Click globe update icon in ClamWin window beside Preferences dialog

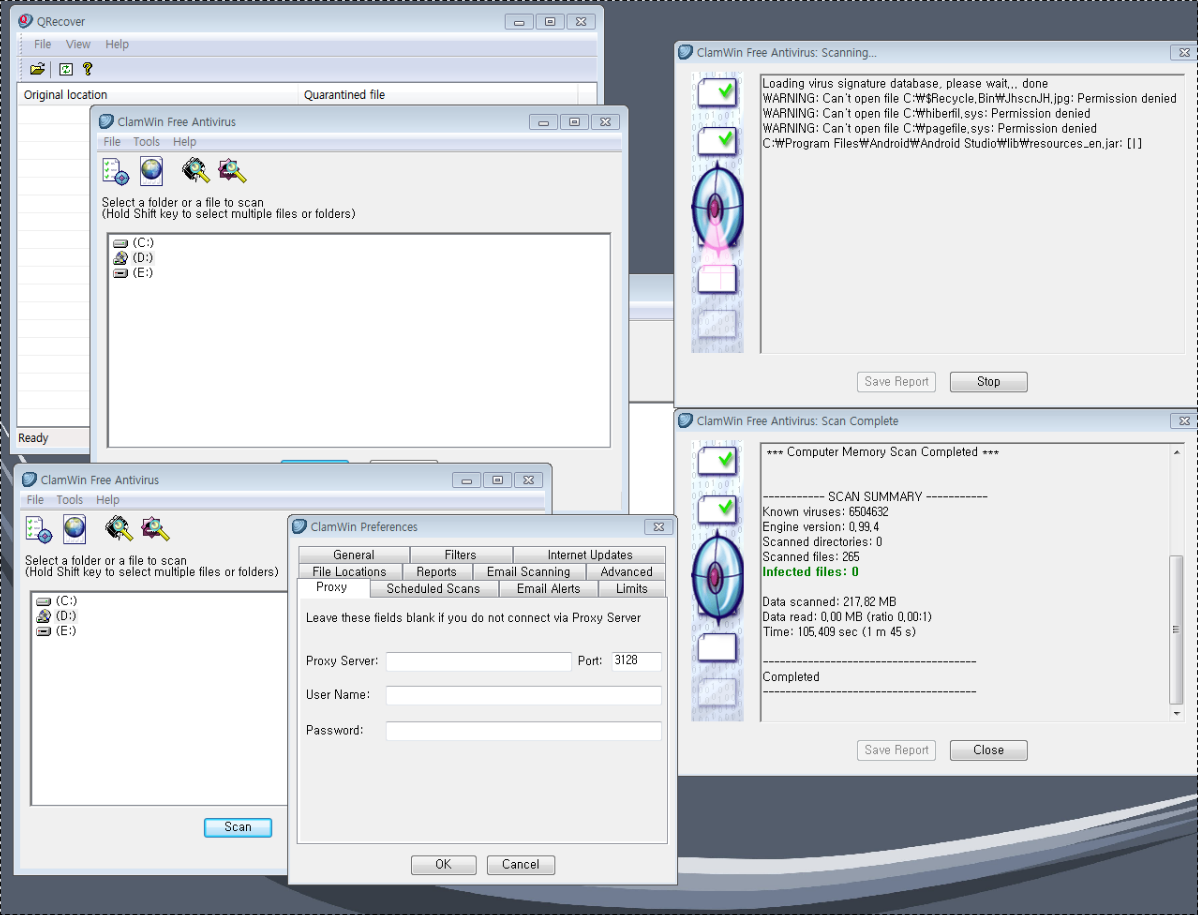[74, 528]
